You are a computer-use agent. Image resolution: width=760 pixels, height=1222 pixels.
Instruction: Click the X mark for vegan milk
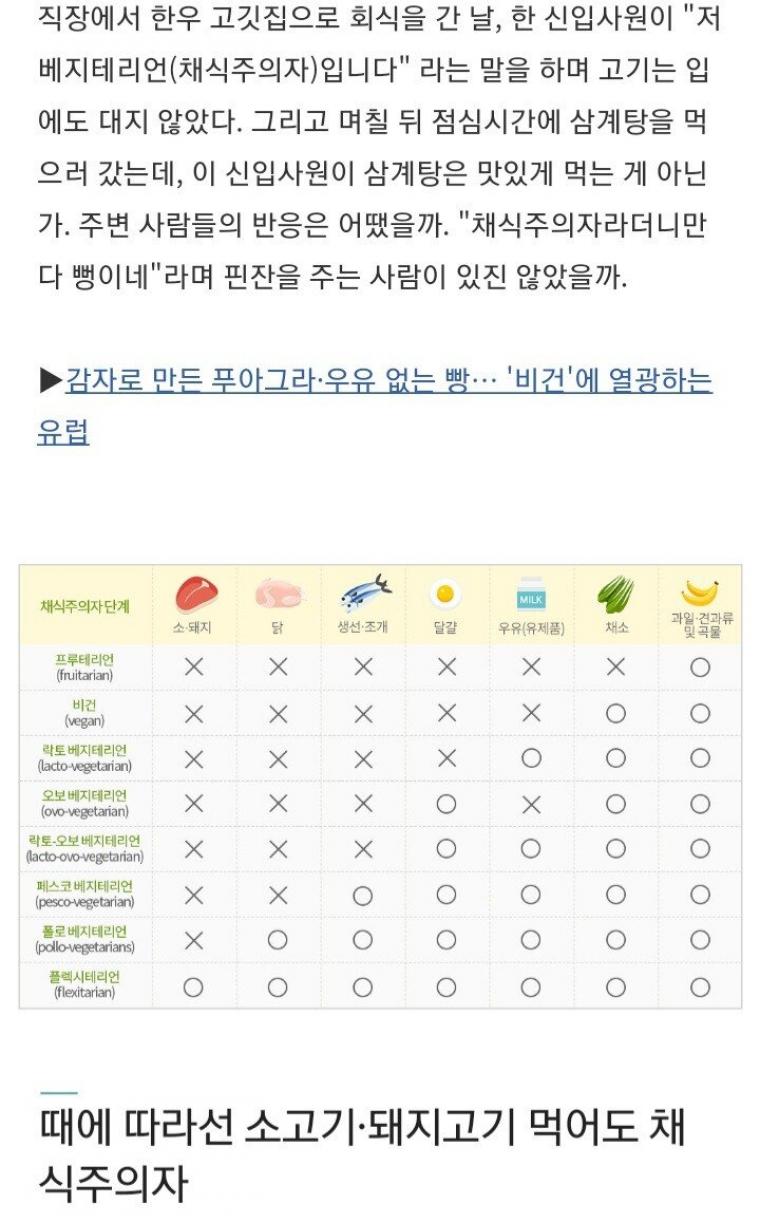[531, 713]
